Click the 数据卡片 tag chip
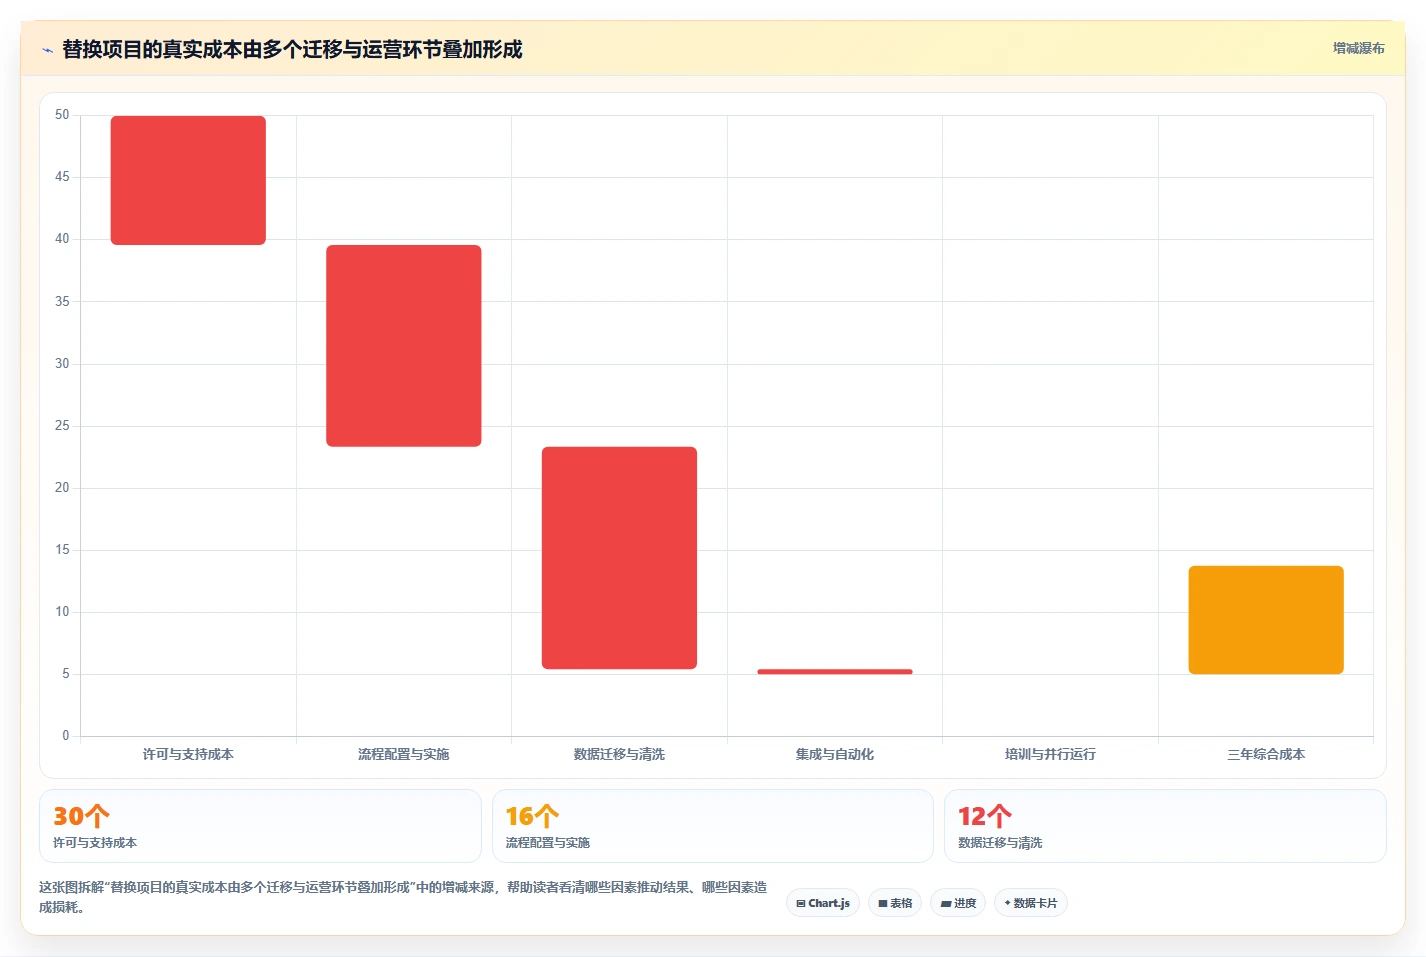This screenshot has height=957, width=1426. click(1031, 903)
